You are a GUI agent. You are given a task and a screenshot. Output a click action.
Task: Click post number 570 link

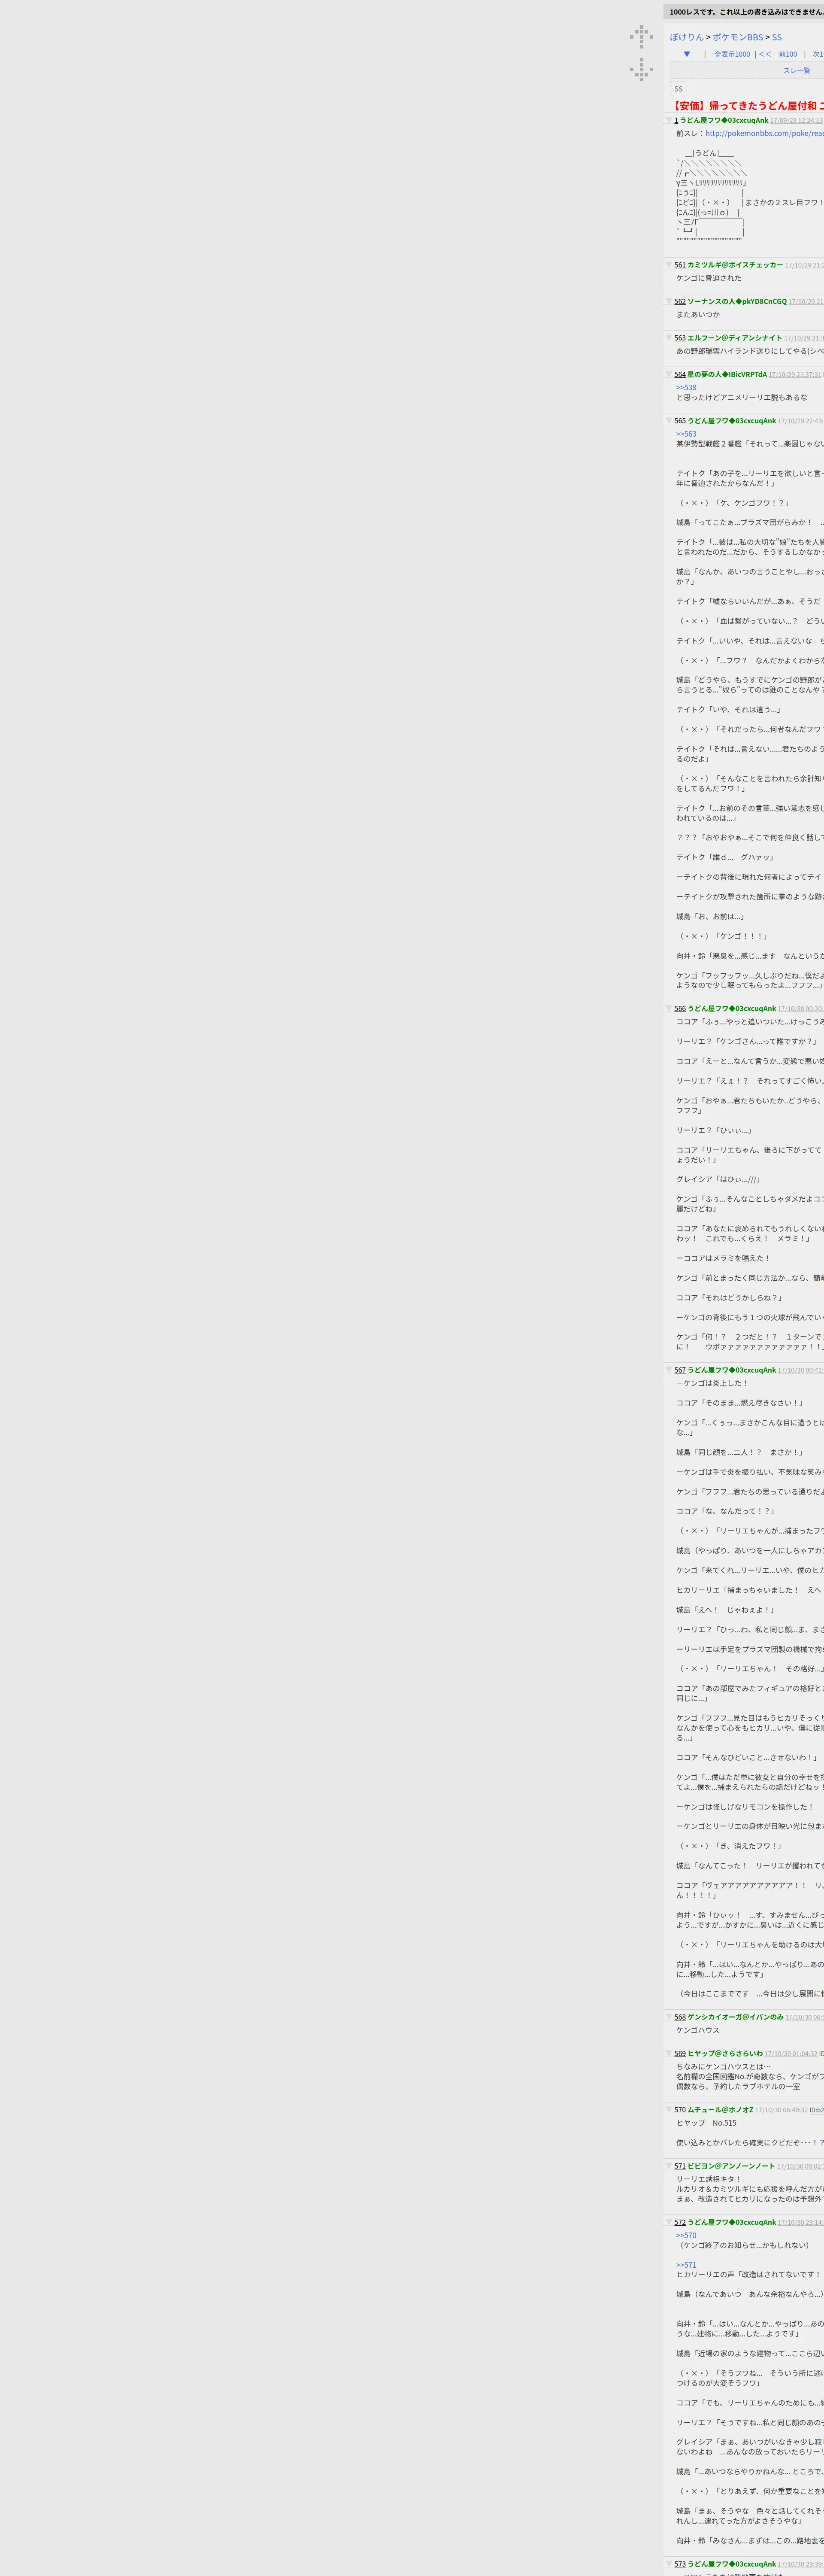point(680,2110)
